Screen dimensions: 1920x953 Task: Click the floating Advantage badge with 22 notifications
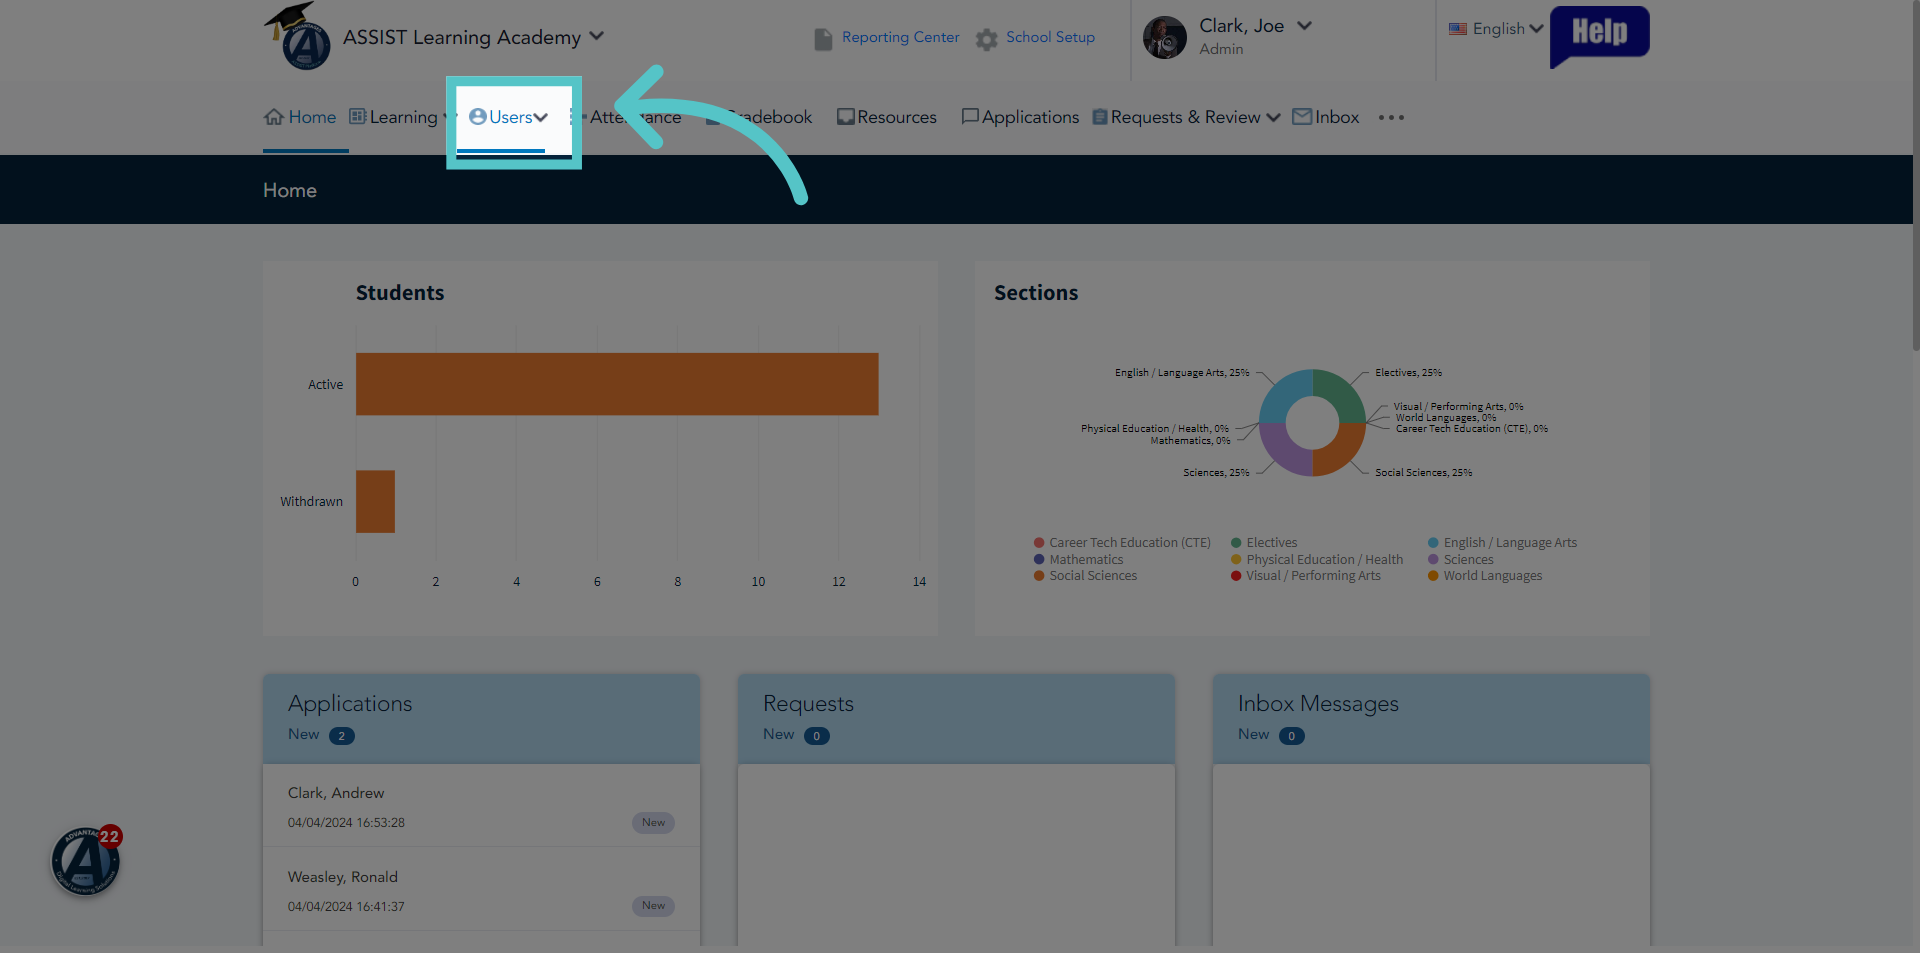pos(86,861)
